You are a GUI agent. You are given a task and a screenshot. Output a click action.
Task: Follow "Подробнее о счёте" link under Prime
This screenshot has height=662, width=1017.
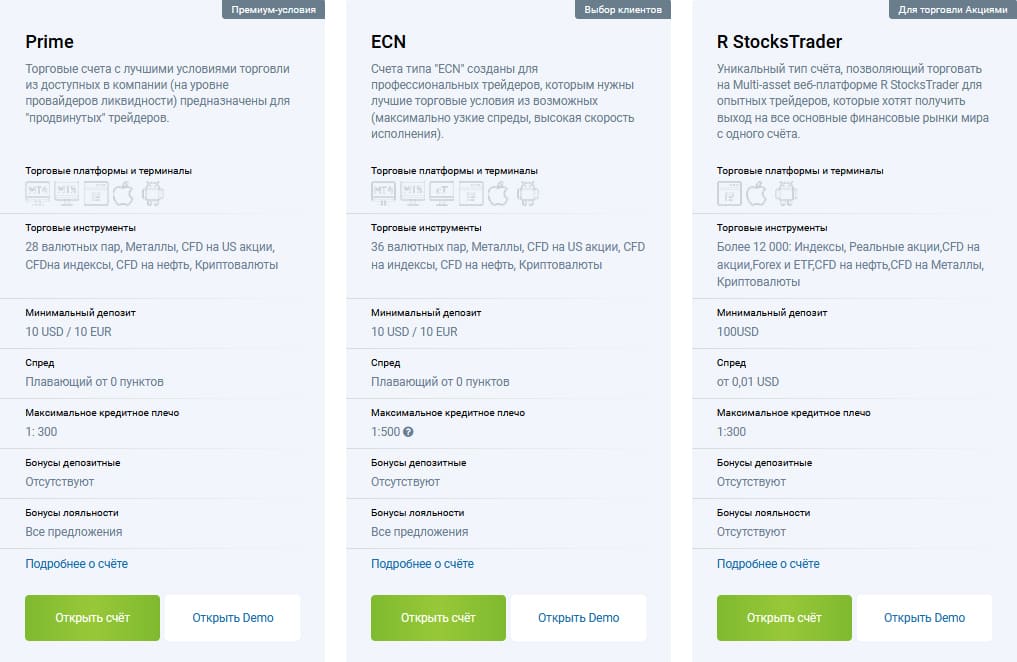tap(76, 564)
